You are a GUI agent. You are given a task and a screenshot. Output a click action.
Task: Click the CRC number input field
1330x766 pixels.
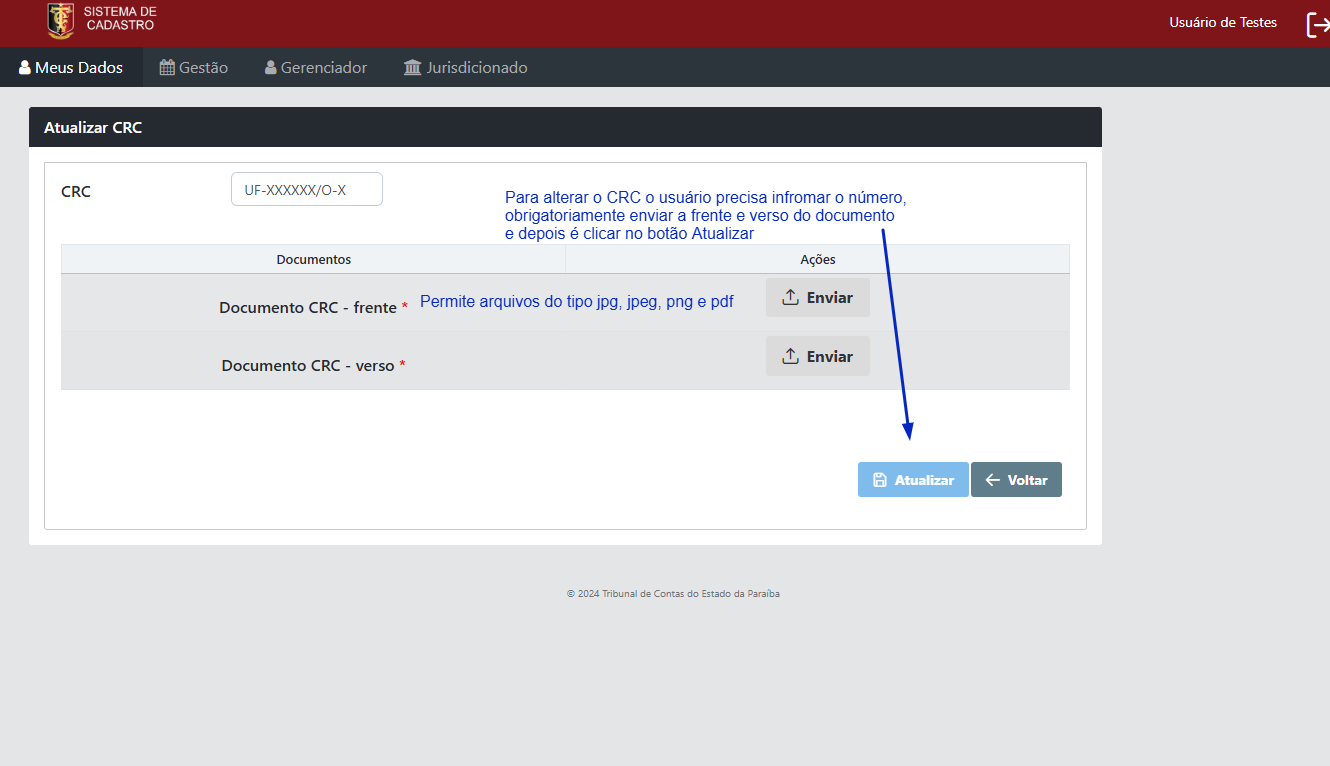click(307, 189)
